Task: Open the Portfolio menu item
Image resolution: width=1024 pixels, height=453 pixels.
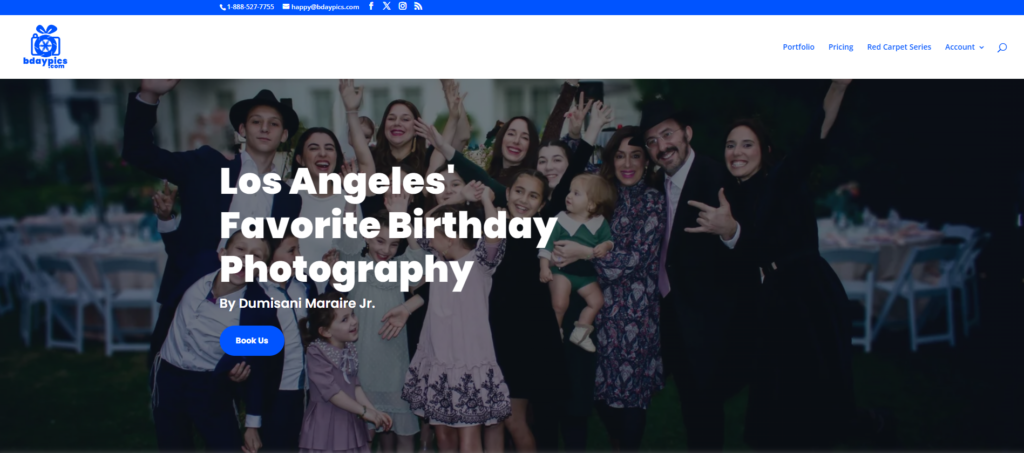Action: pyautogui.click(x=798, y=47)
